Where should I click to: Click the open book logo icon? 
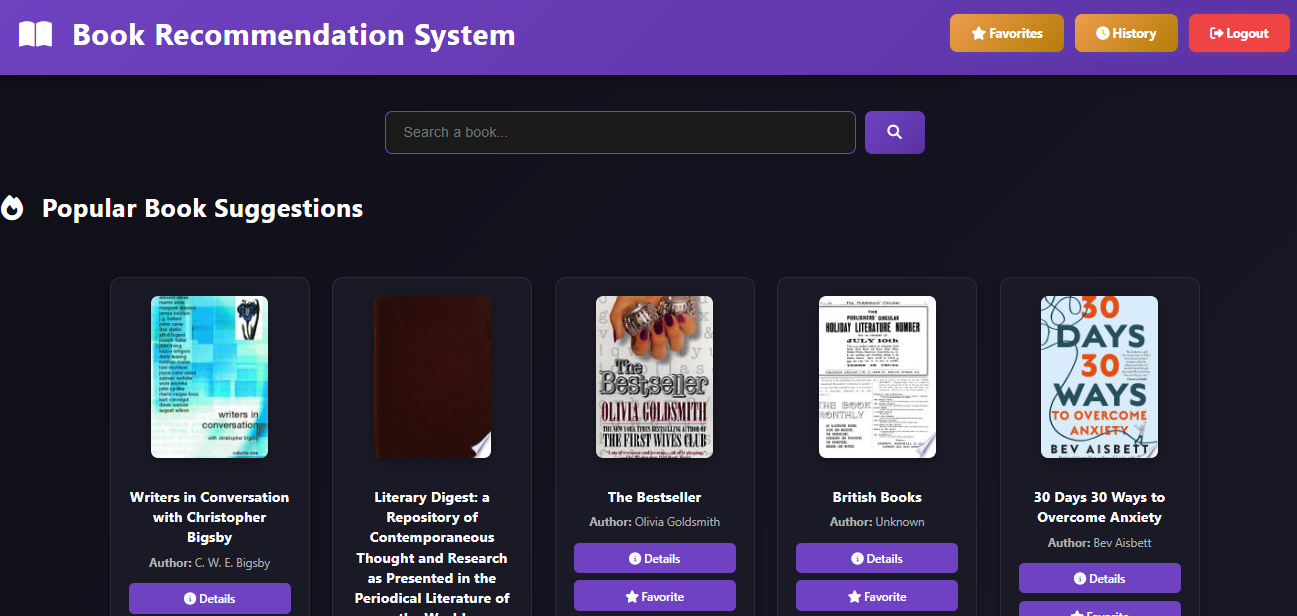36,35
